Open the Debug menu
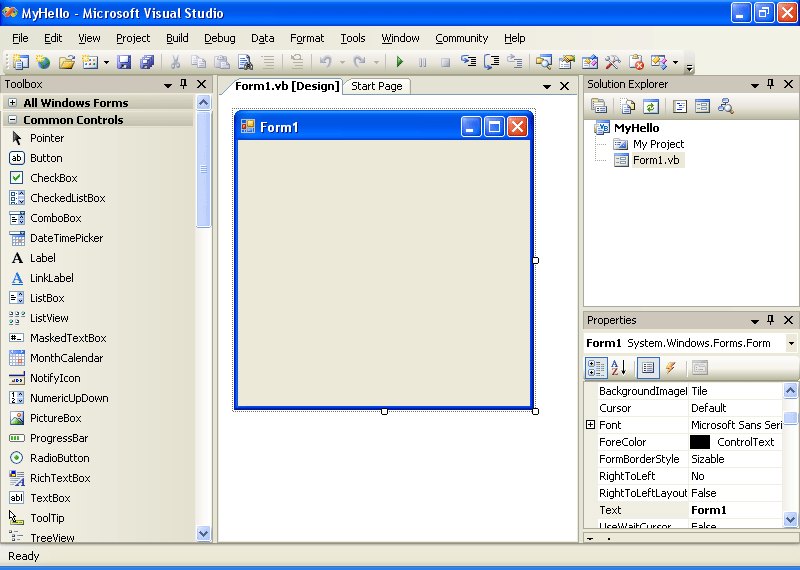Viewport: 800px width, 570px height. click(219, 38)
